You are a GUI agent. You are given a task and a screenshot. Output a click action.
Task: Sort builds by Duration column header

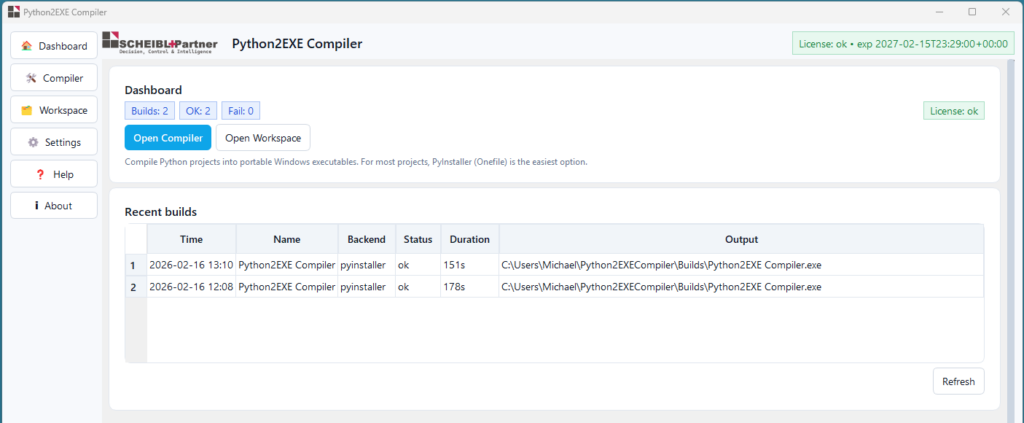point(470,239)
